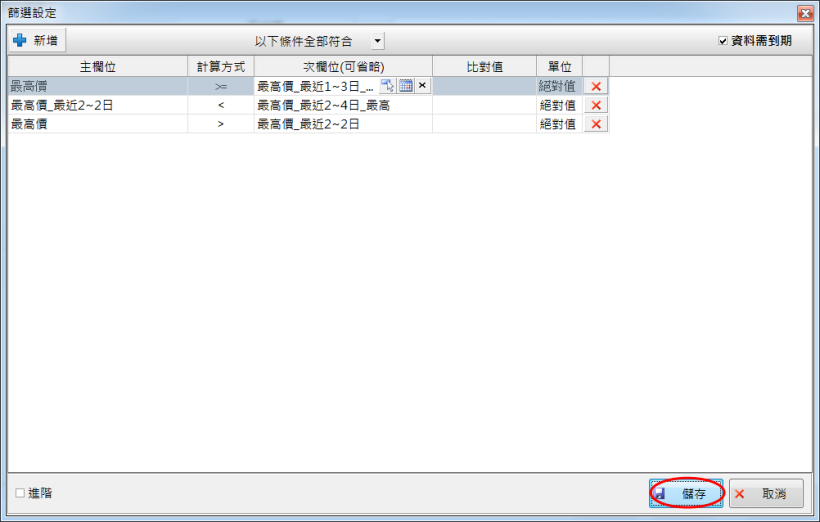Viewport: 820px width, 522px height.
Task: Enable the 進階 checkbox
Action: 20,493
